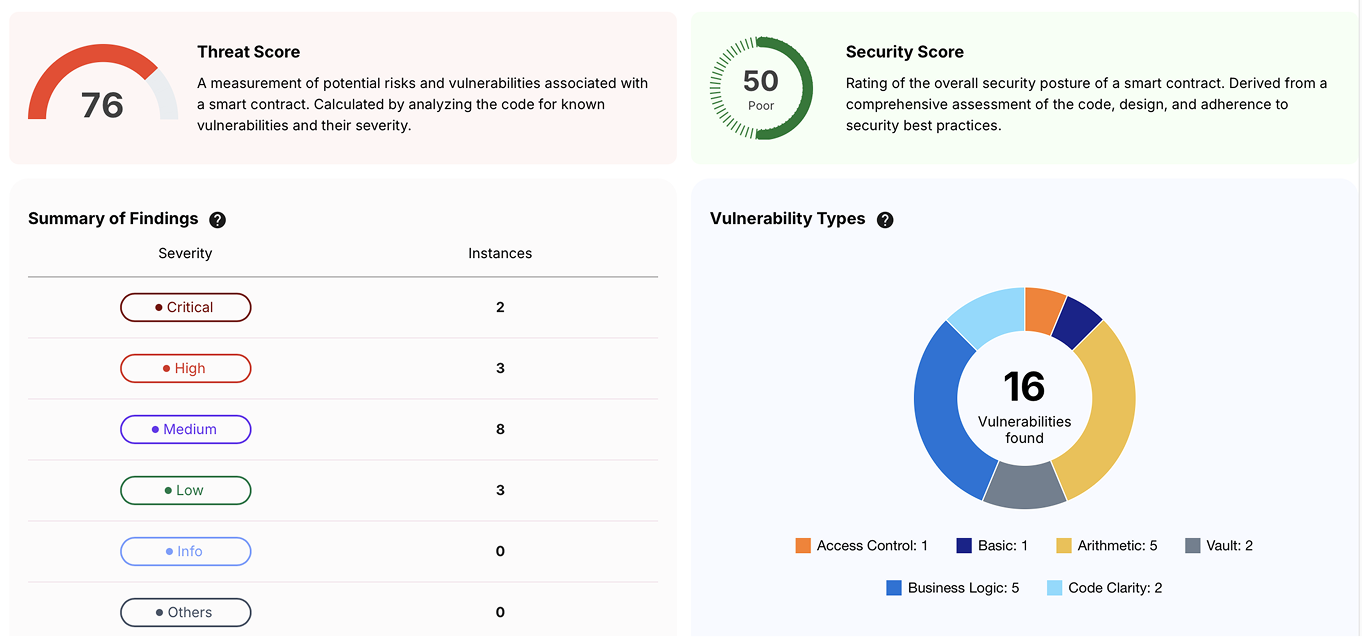Click the Security Score ring showing 50

tap(761, 88)
